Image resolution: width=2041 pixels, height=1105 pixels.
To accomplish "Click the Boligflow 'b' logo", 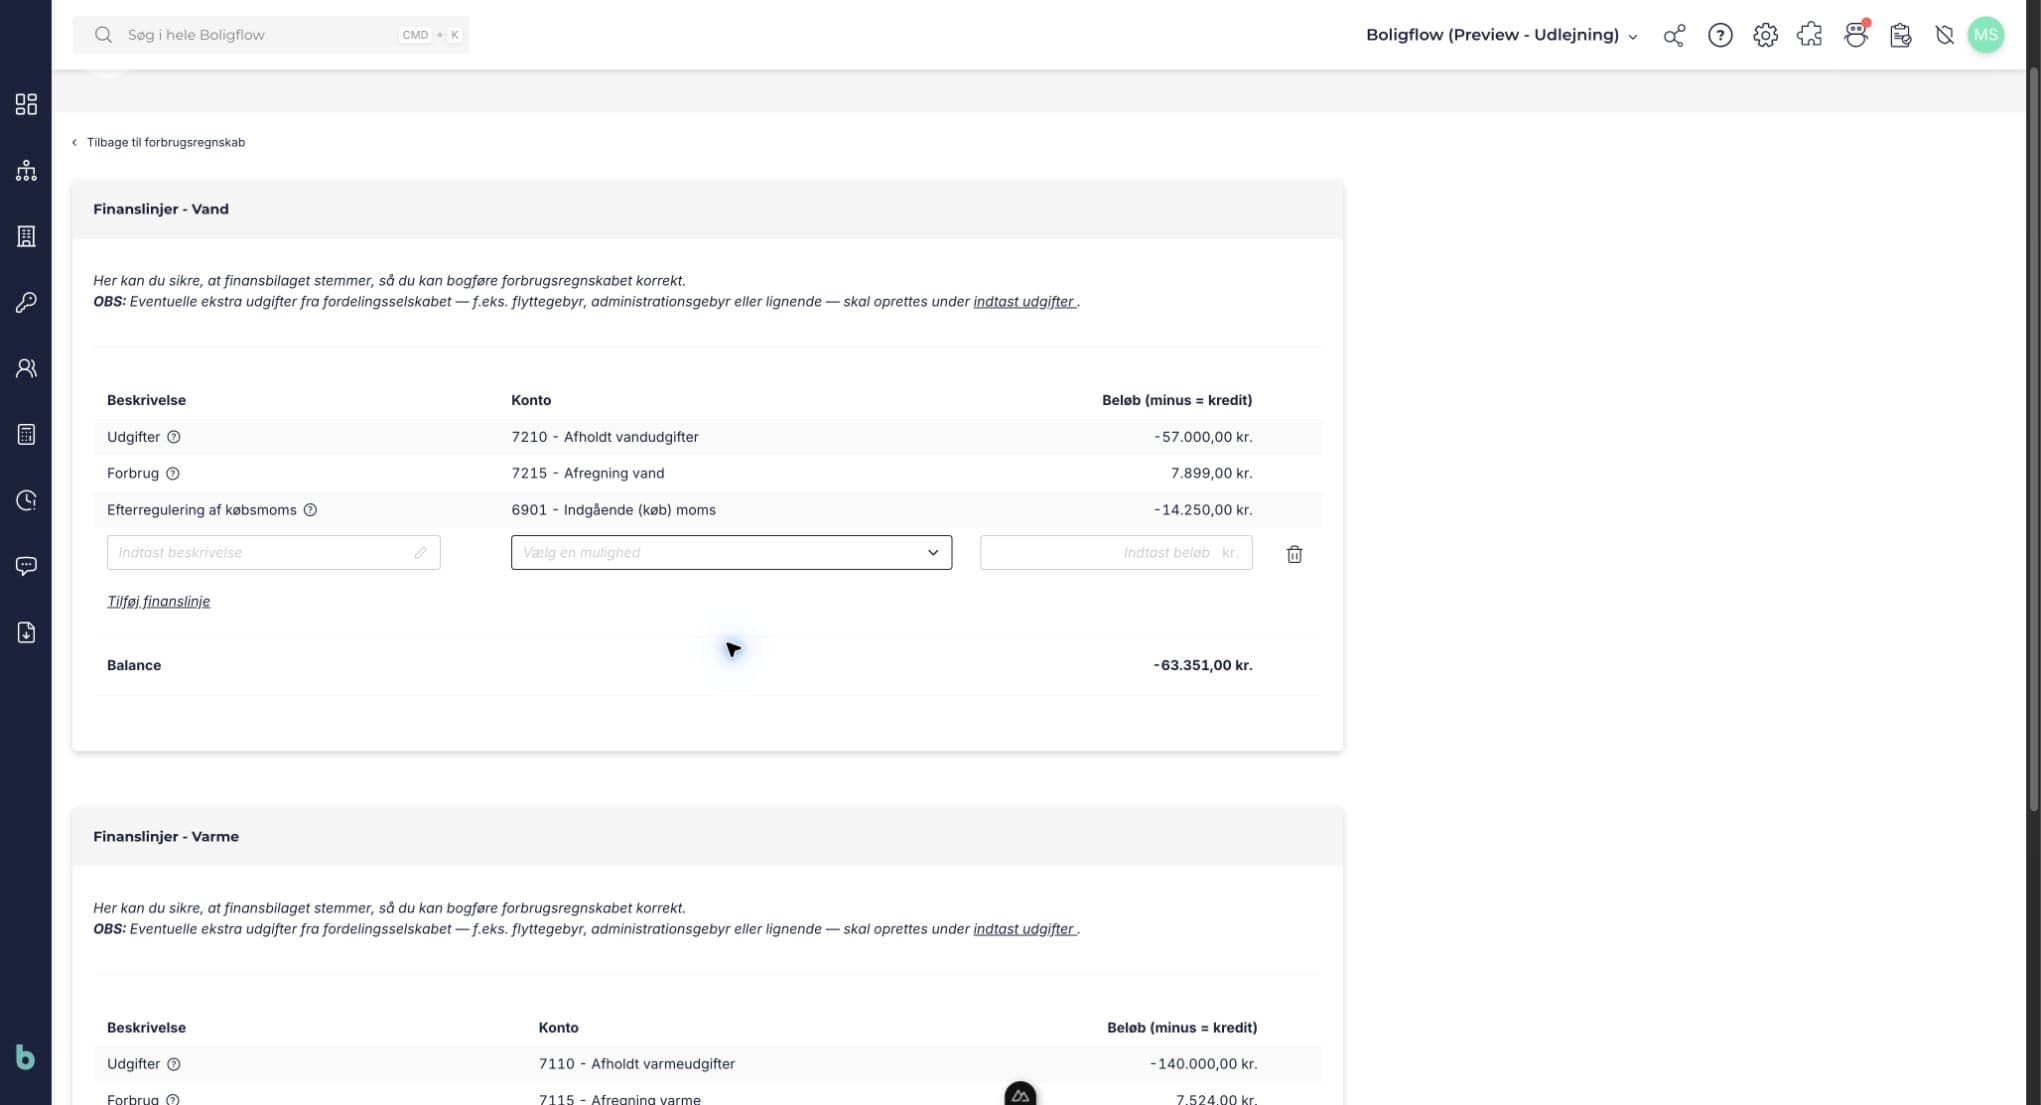I will tap(25, 1057).
